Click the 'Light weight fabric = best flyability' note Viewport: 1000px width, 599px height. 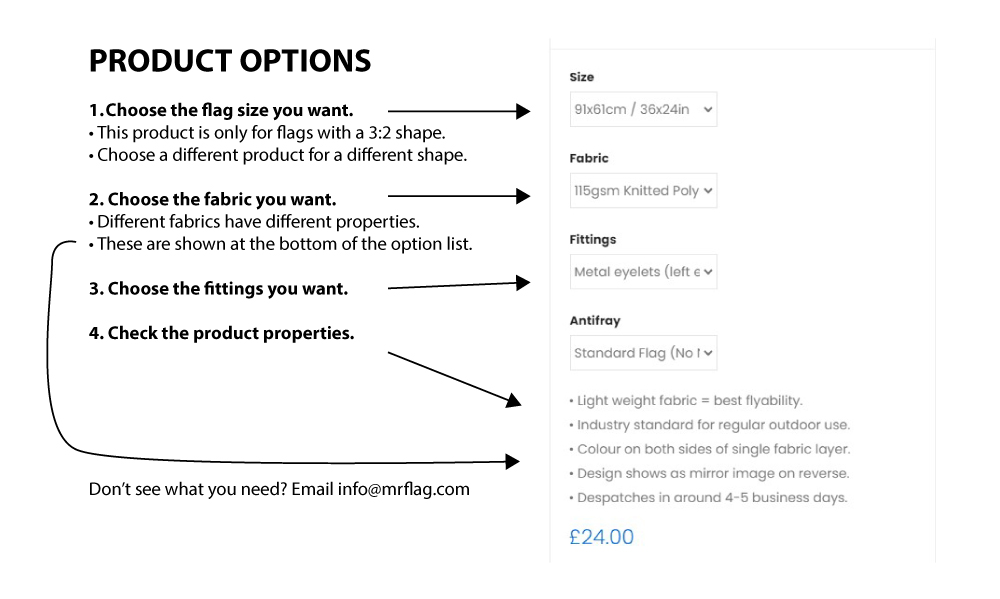pos(686,401)
